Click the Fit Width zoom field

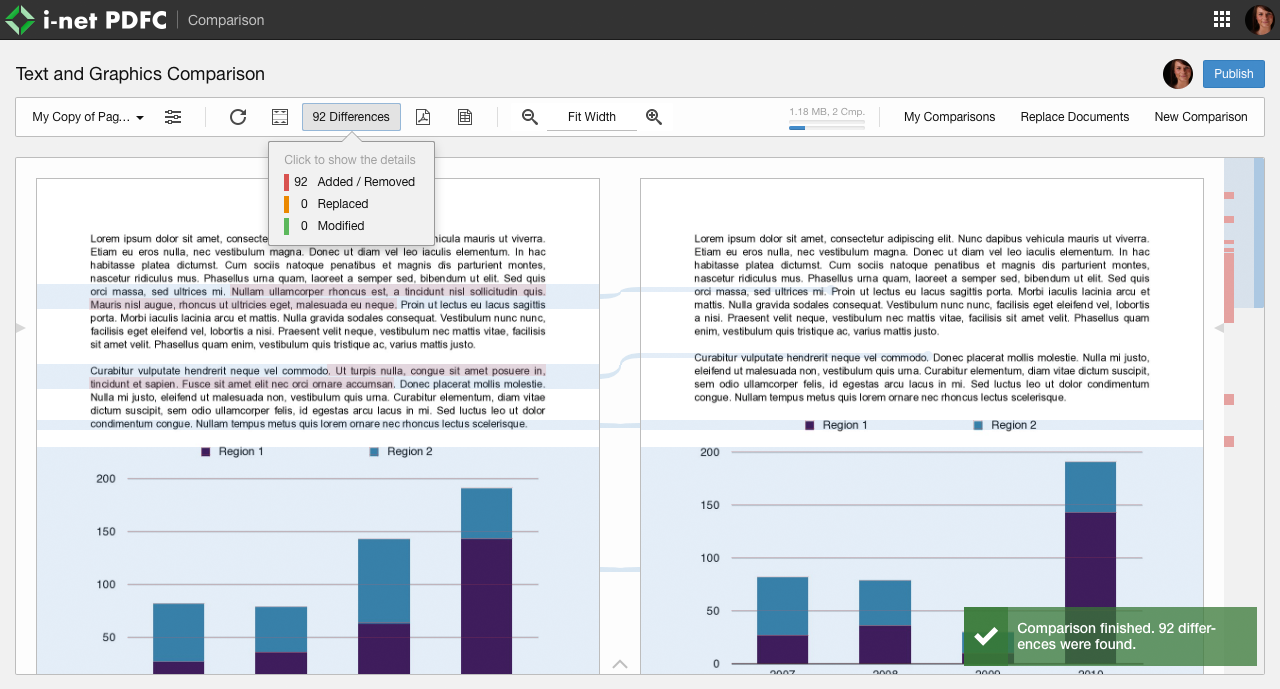coord(592,117)
